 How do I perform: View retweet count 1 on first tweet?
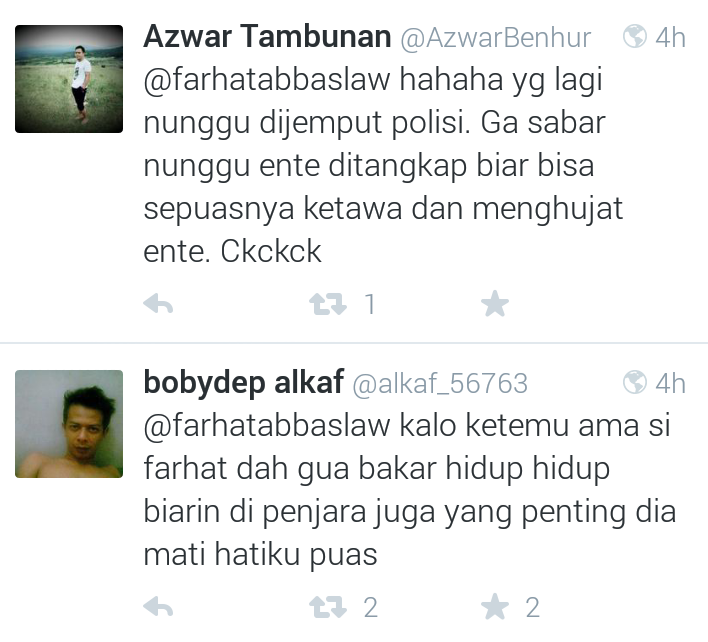(370, 304)
